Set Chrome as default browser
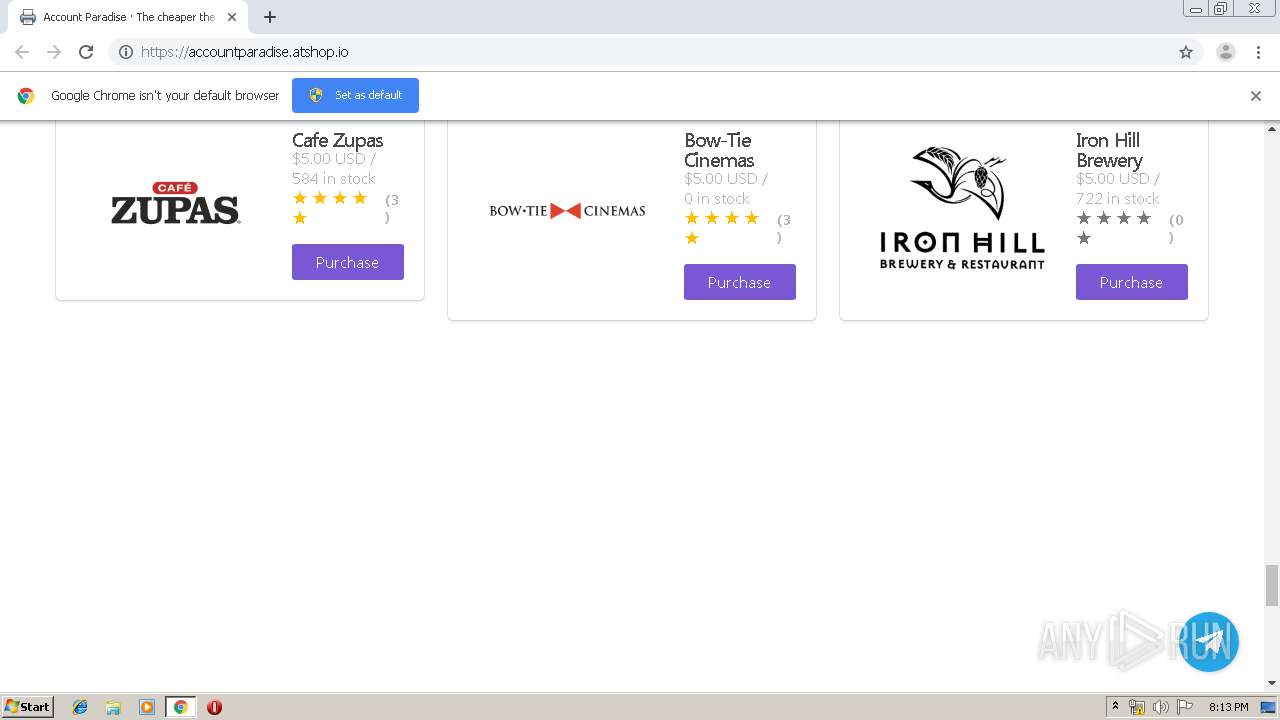 [355, 95]
